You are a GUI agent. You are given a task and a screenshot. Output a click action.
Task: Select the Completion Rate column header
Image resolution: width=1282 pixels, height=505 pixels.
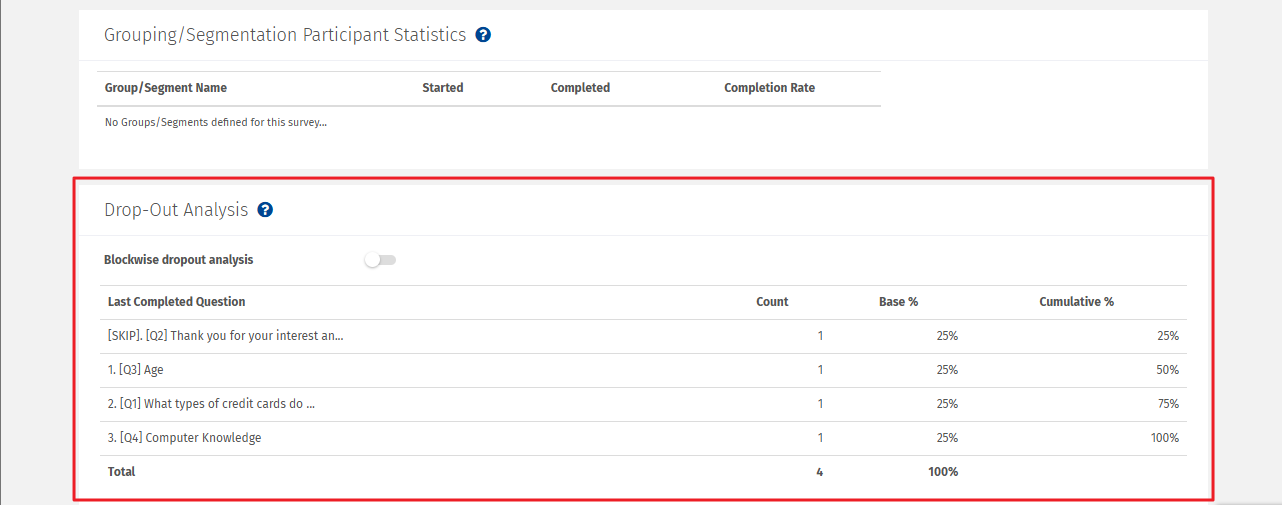[x=769, y=88]
